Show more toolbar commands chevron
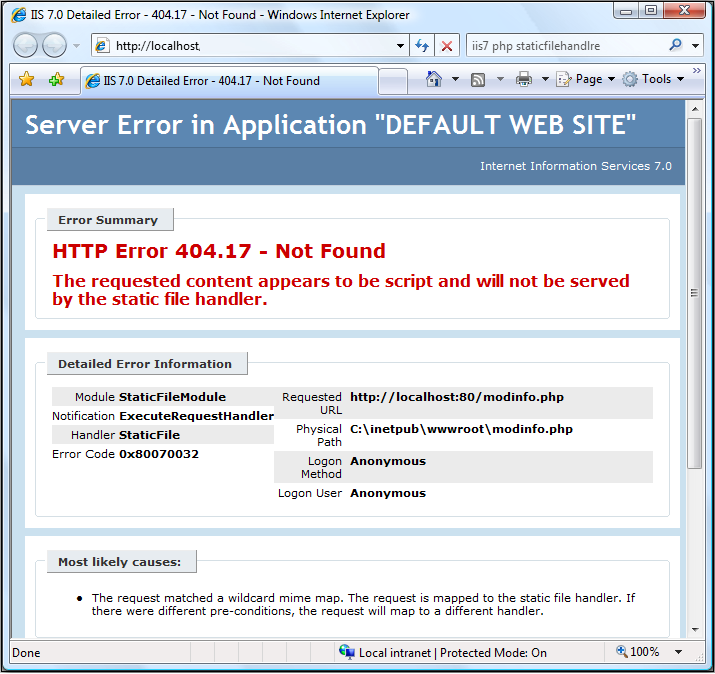 696,70
